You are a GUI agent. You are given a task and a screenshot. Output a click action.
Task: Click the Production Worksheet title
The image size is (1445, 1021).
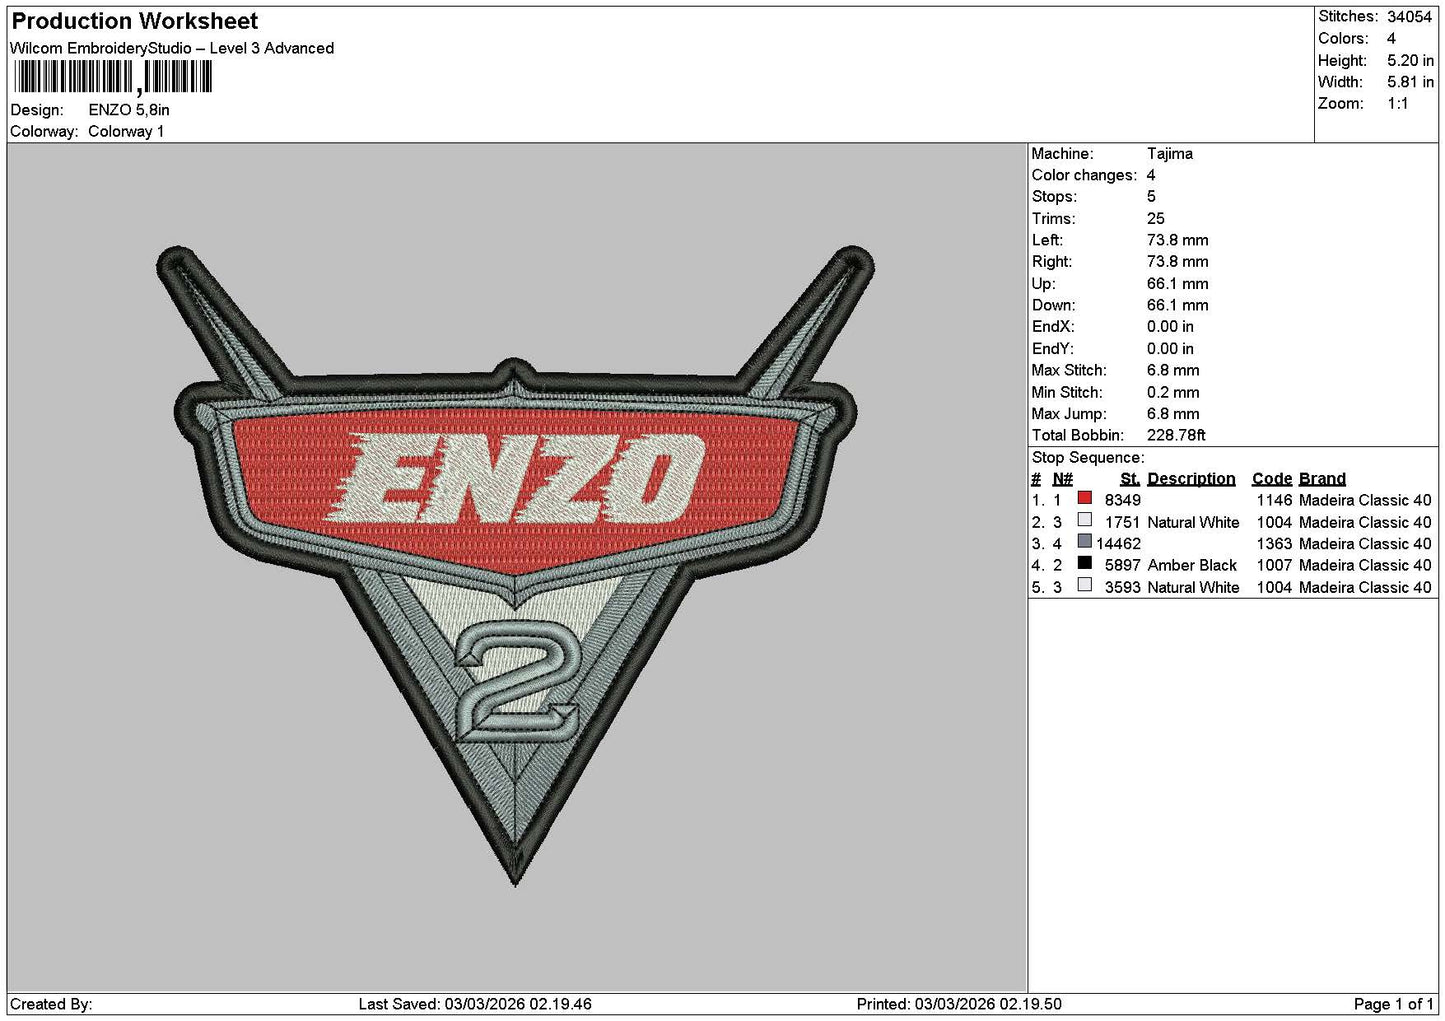[135, 21]
